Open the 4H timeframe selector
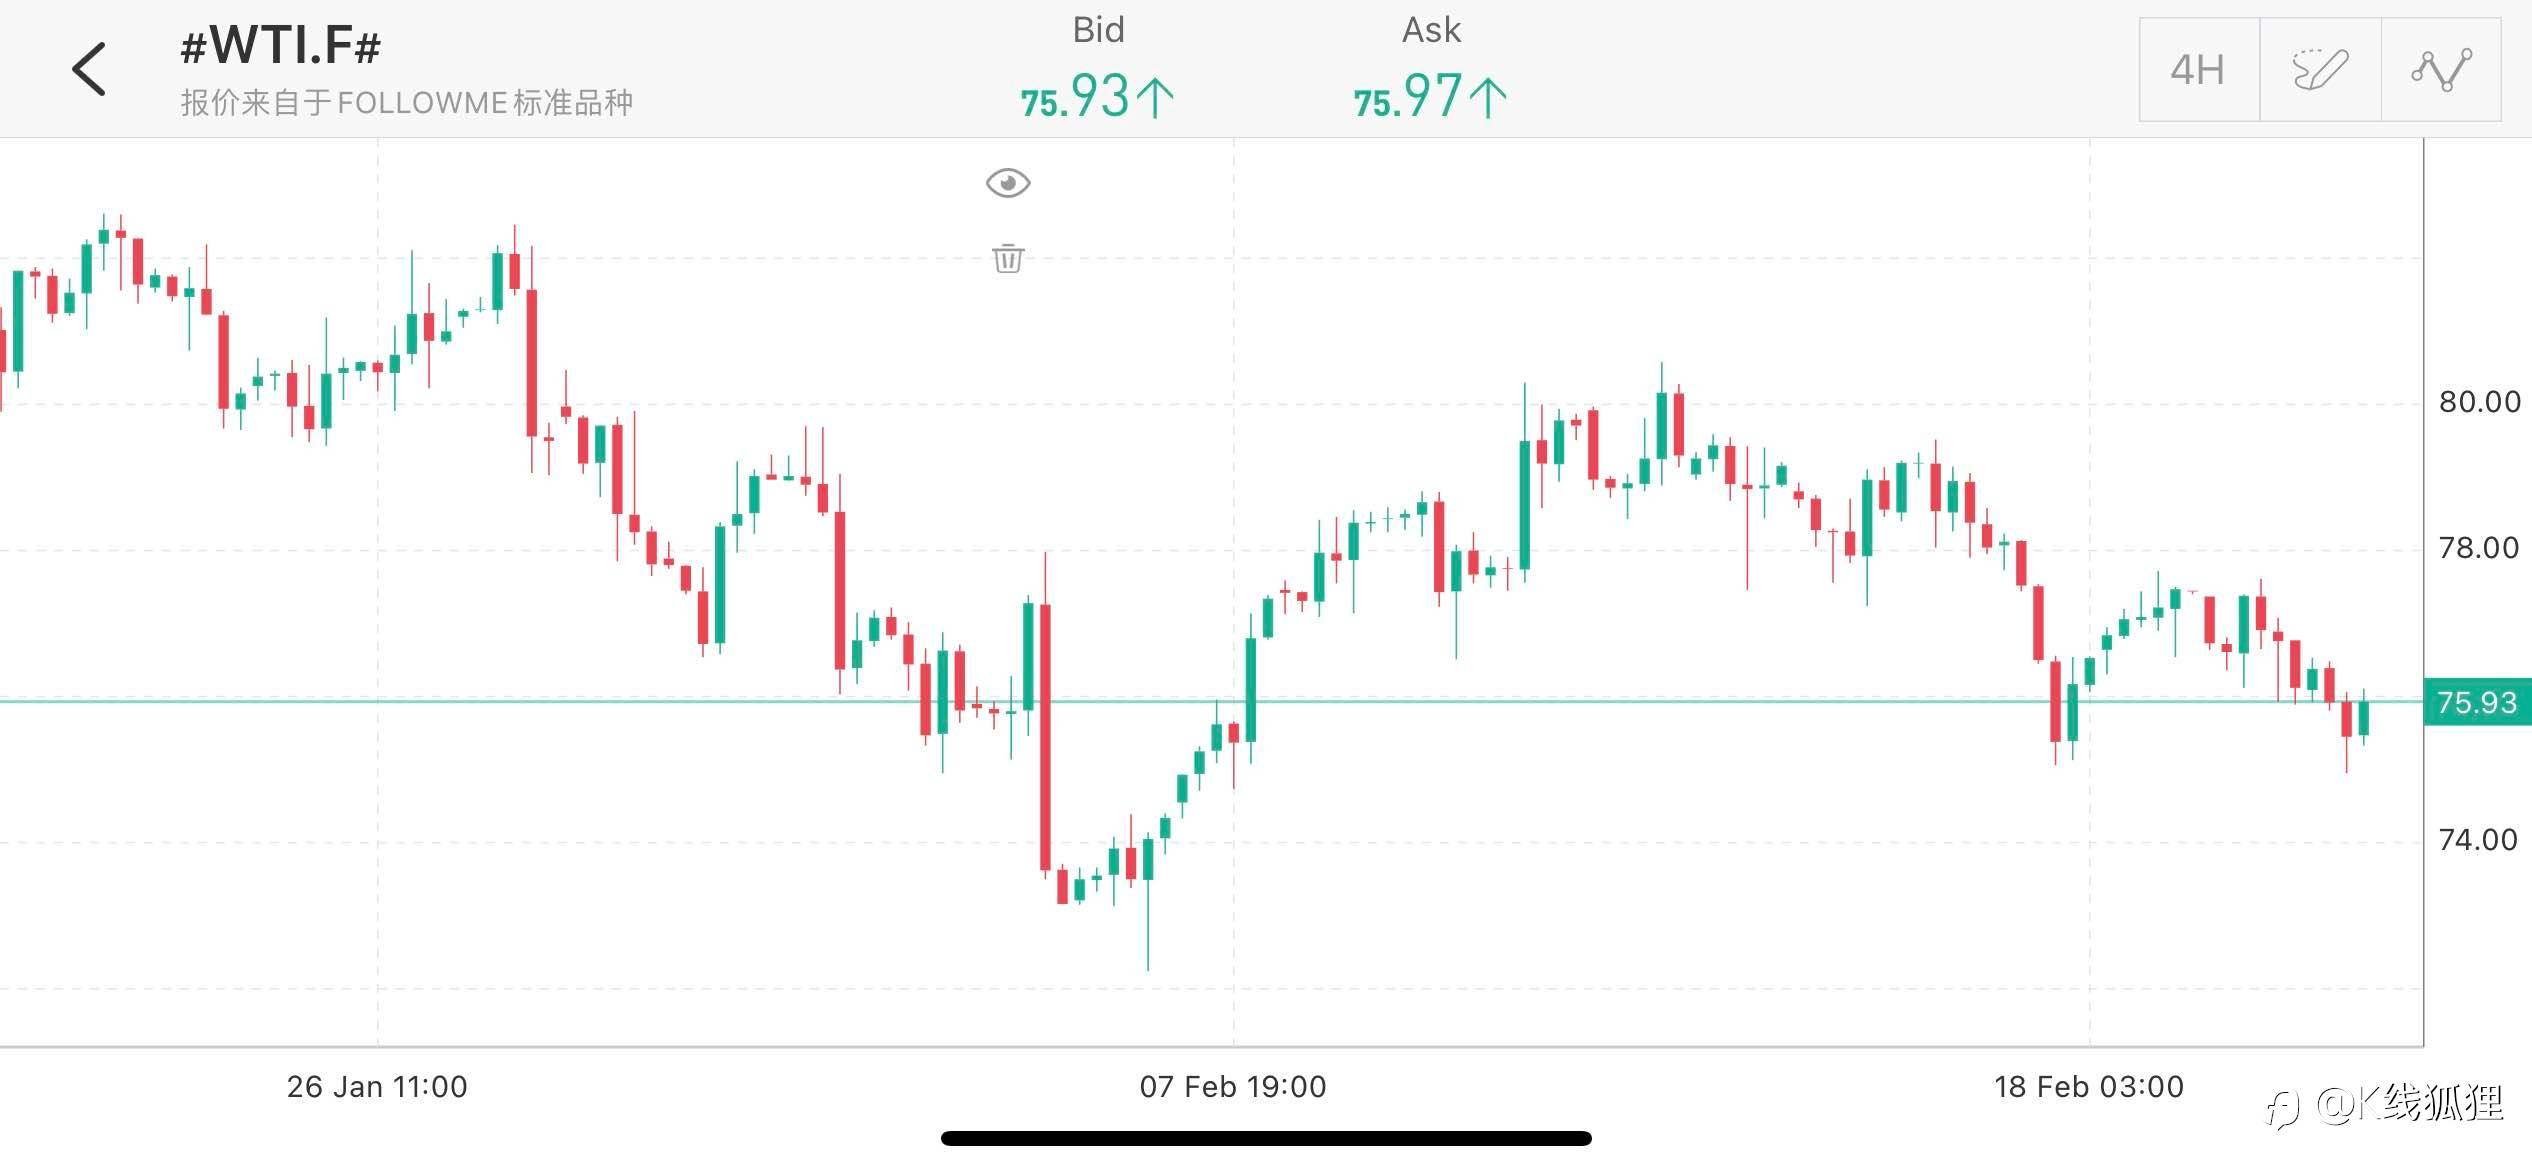The height and width of the screenshot is (1170, 2532). click(x=2198, y=69)
